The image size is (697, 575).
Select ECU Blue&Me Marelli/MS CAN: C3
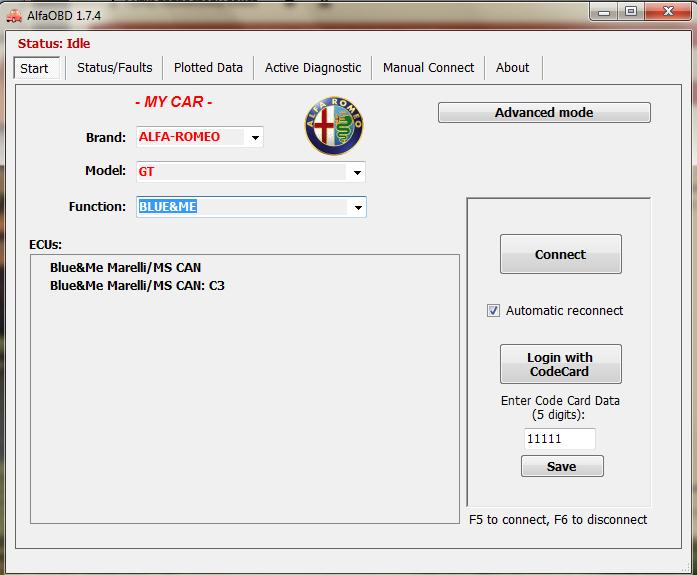pos(137,286)
